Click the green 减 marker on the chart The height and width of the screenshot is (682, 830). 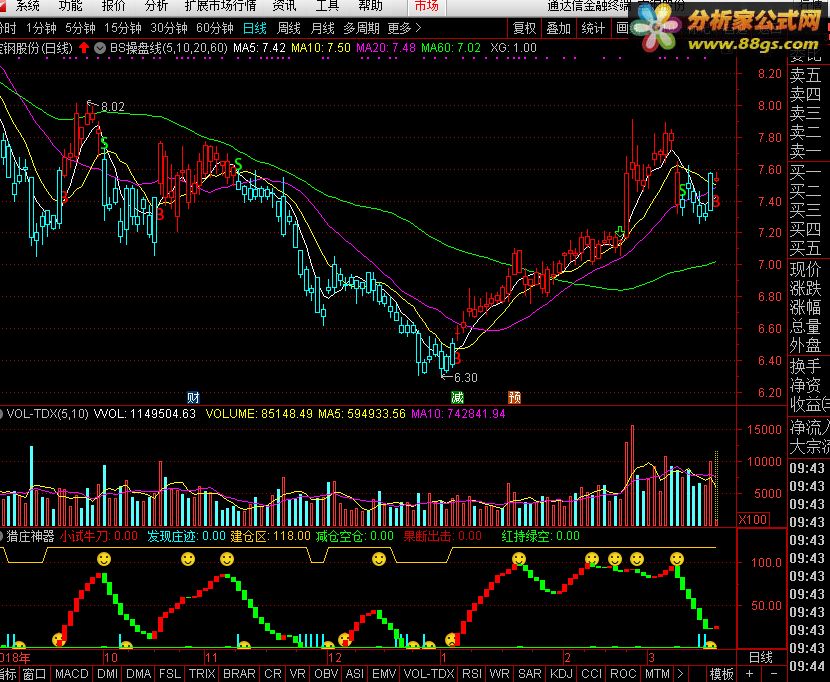coord(457,397)
